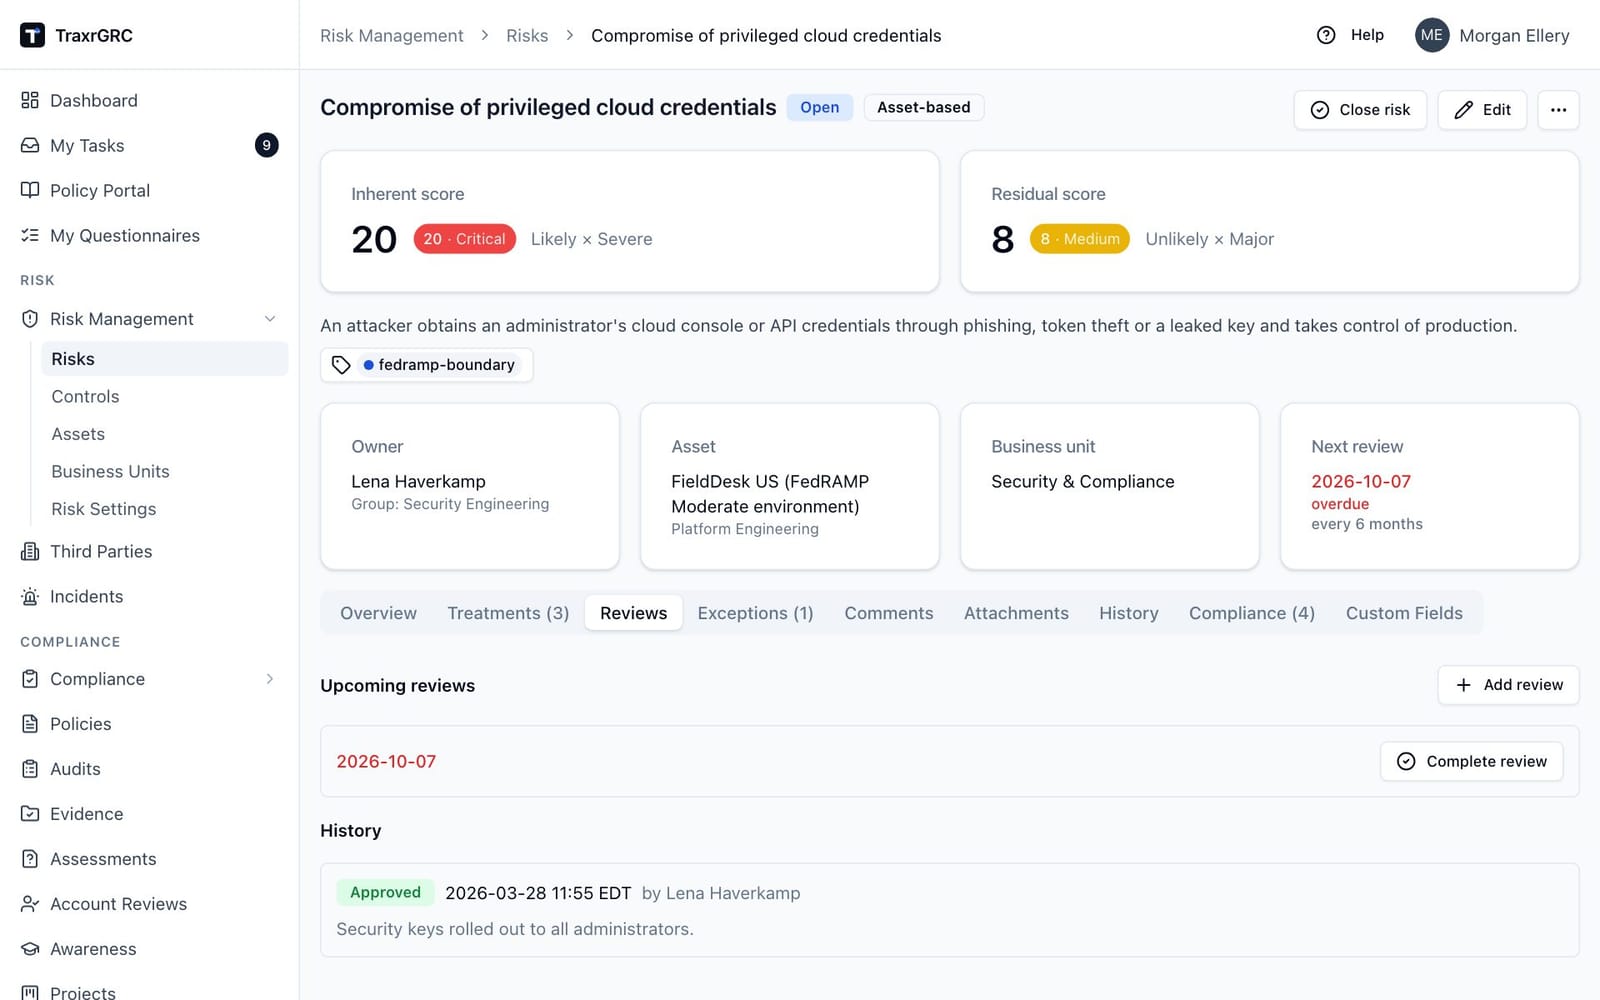Click the Incidents siren icon
Image resolution: width=1600 pixels, height=1000 pixels.
30,596
